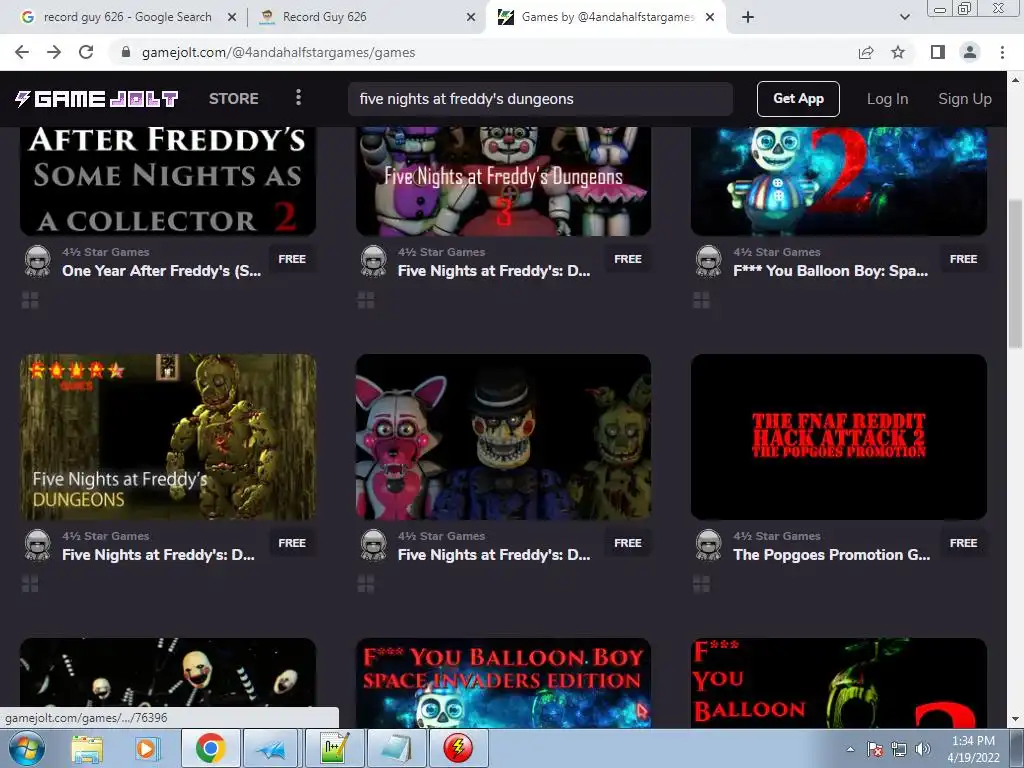Click The Popgoes Promotion G... title
The image size is (1024, 768).
[x=831, y=555]
